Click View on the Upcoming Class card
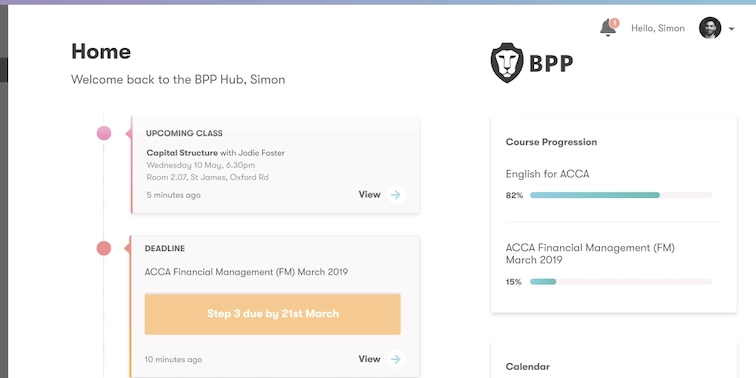Viewport: 756px width, 378px height. [x=369, y=195]
